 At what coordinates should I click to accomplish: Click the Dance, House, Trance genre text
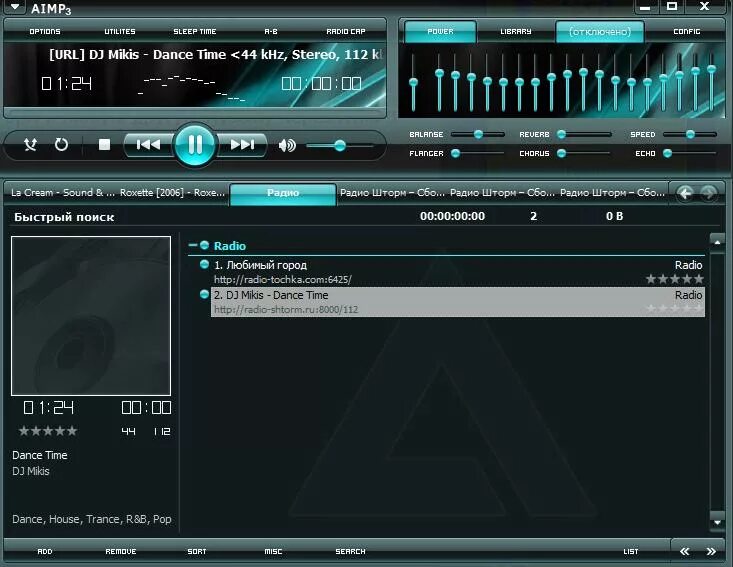click(x=92, y=519)
